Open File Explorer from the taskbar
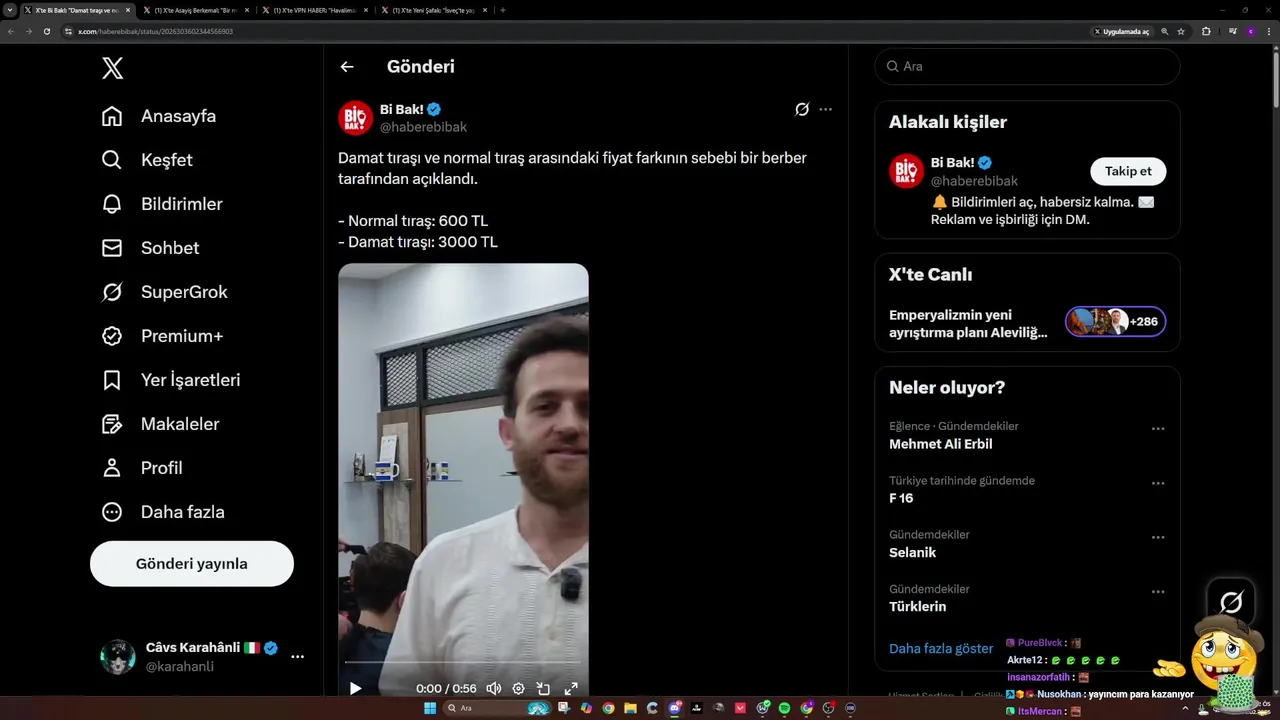The width and height of the screenshot is (1280, 720). [x=630, y=708]
